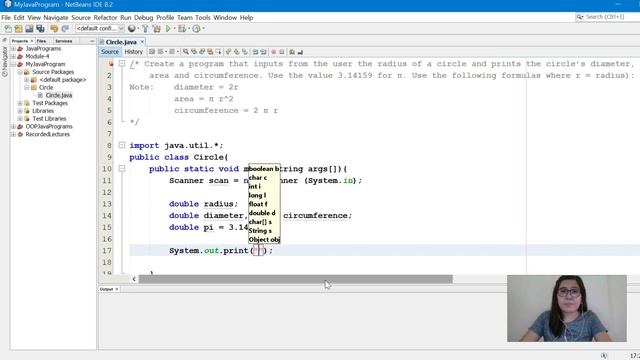Expand the JavaPrograms project node

13,49
